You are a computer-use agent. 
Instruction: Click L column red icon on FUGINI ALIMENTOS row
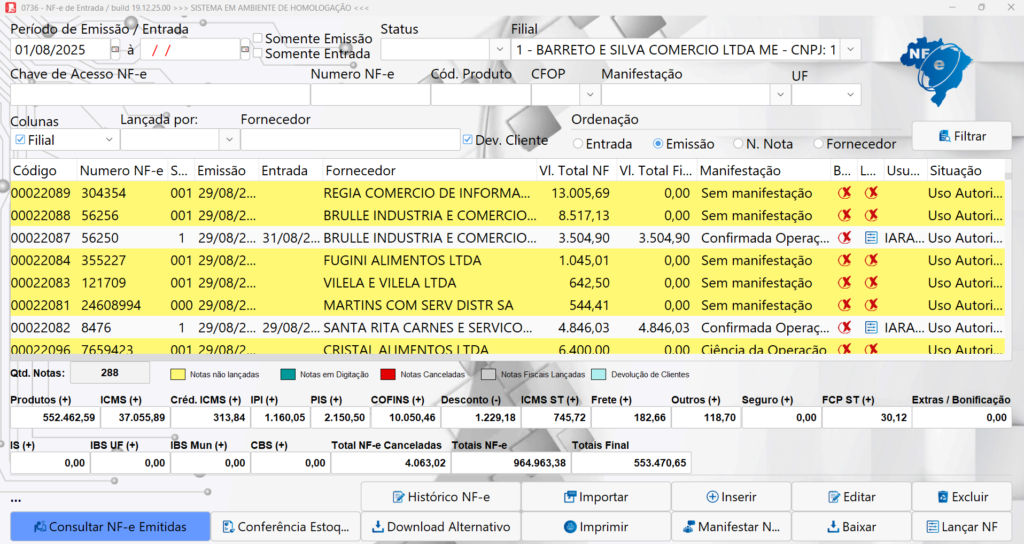tap(871, 261)
